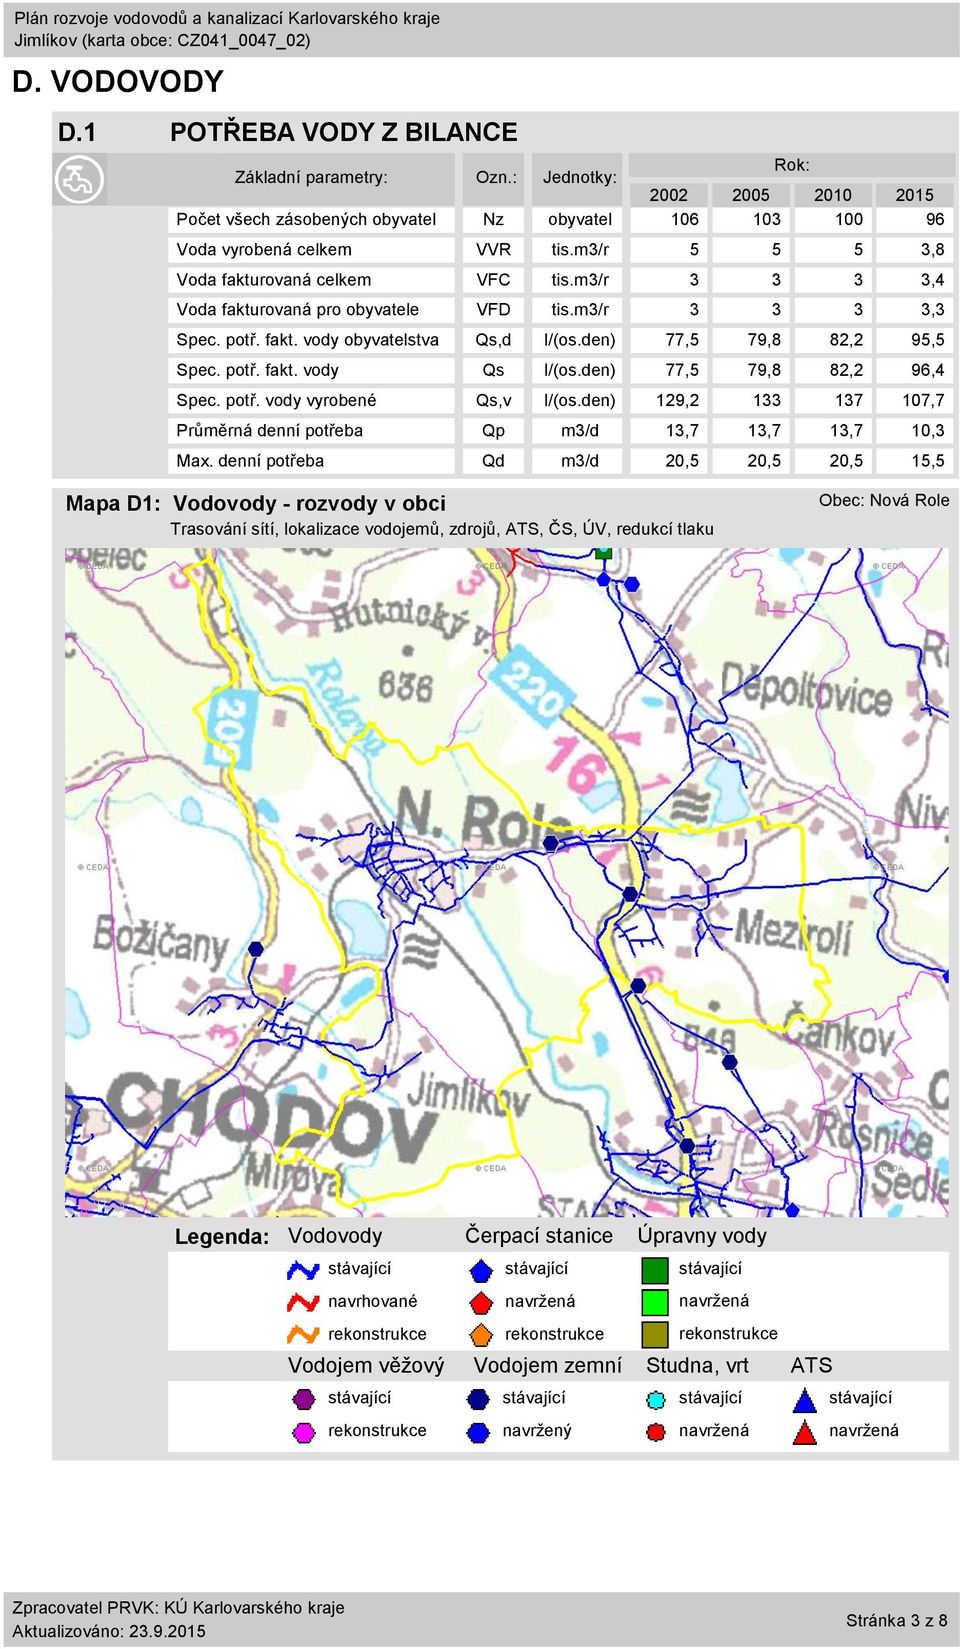Select the cyan stávající Studna, vrt icon
960x1649 pixels.
pos(656,1399)
